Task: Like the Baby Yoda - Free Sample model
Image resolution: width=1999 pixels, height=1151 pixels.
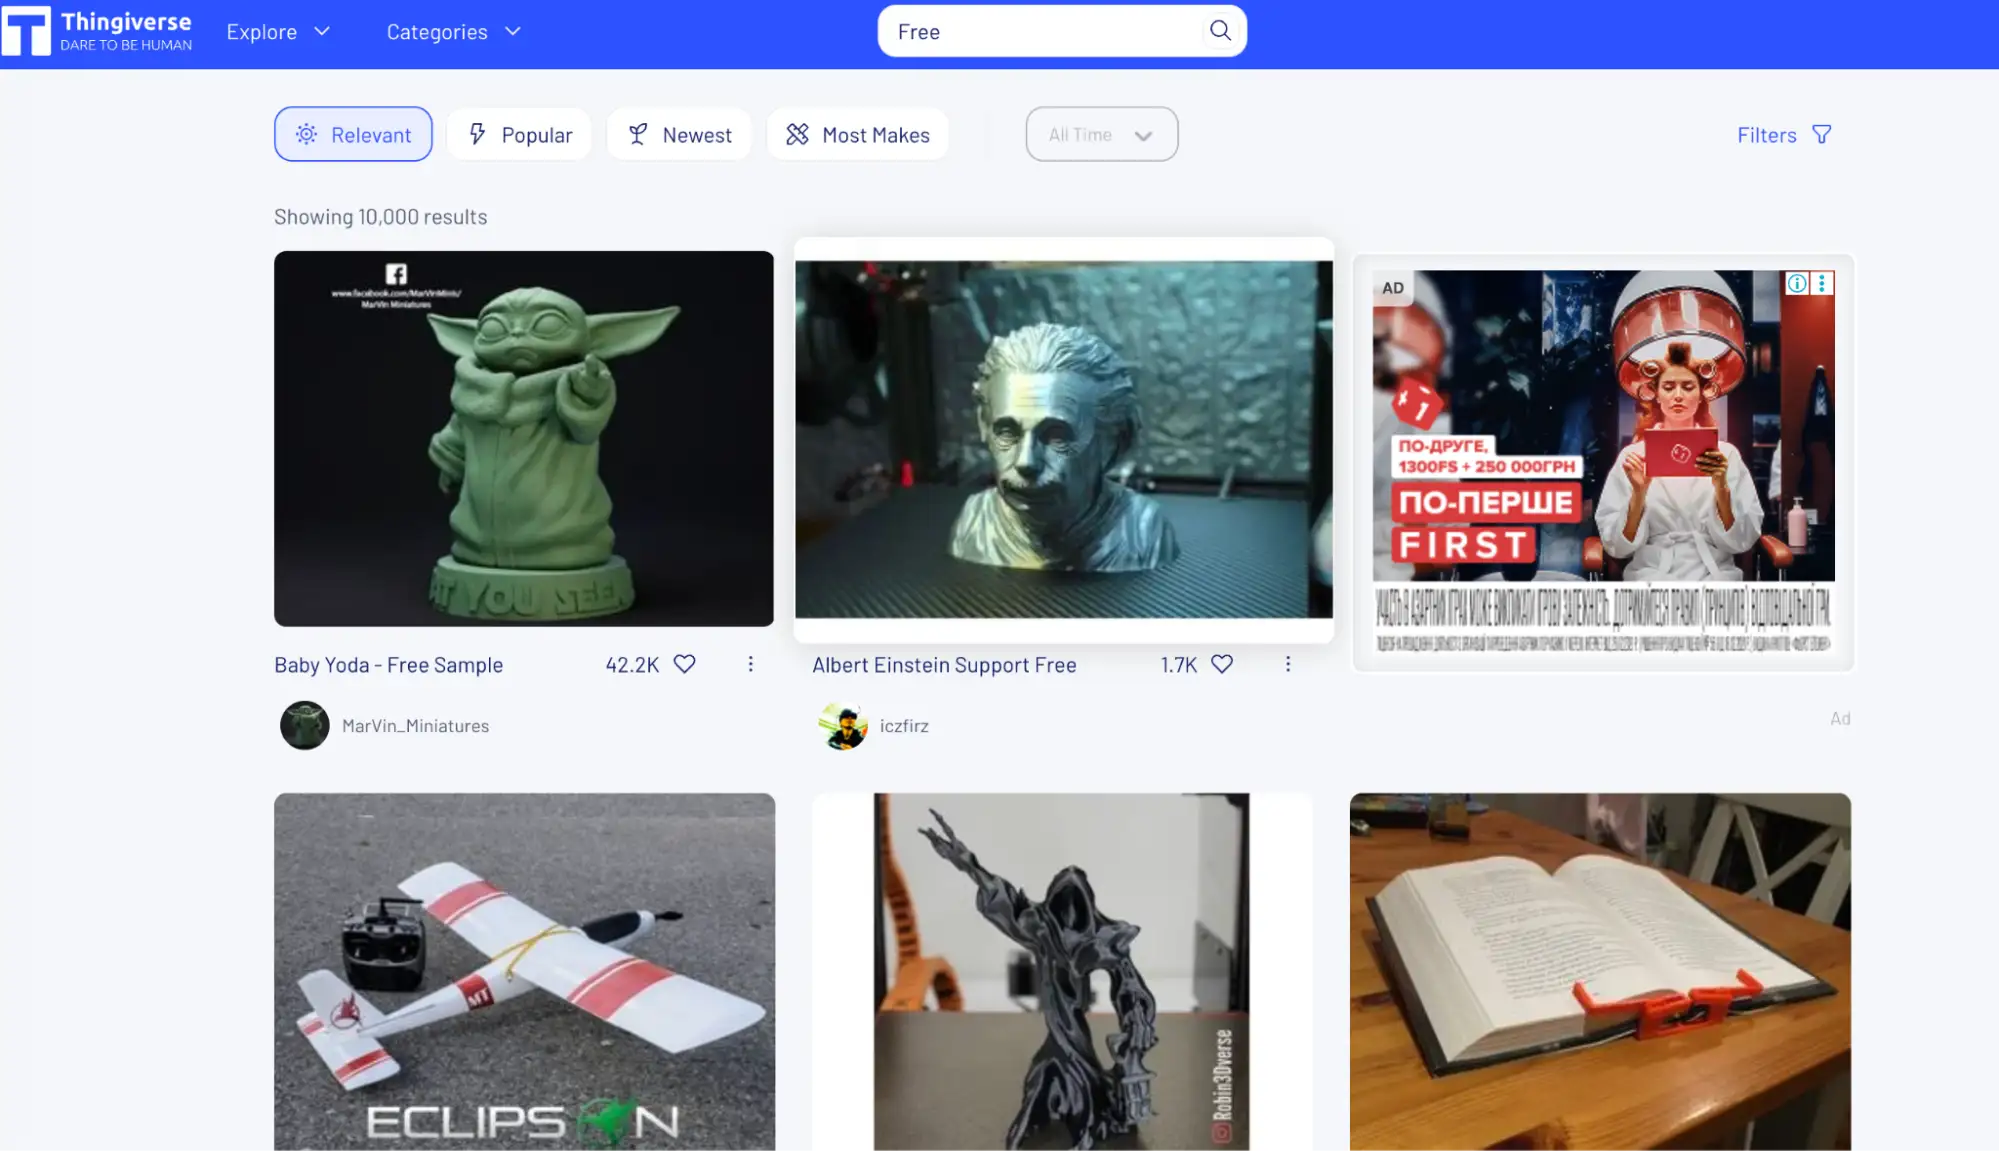Action: pyautogui.click(x=684, y=664)
